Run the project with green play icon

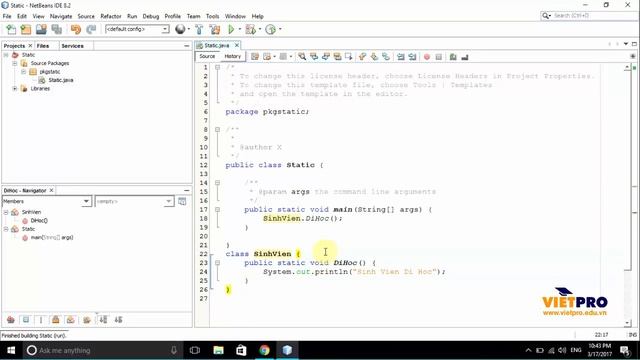tap(231, 29)
